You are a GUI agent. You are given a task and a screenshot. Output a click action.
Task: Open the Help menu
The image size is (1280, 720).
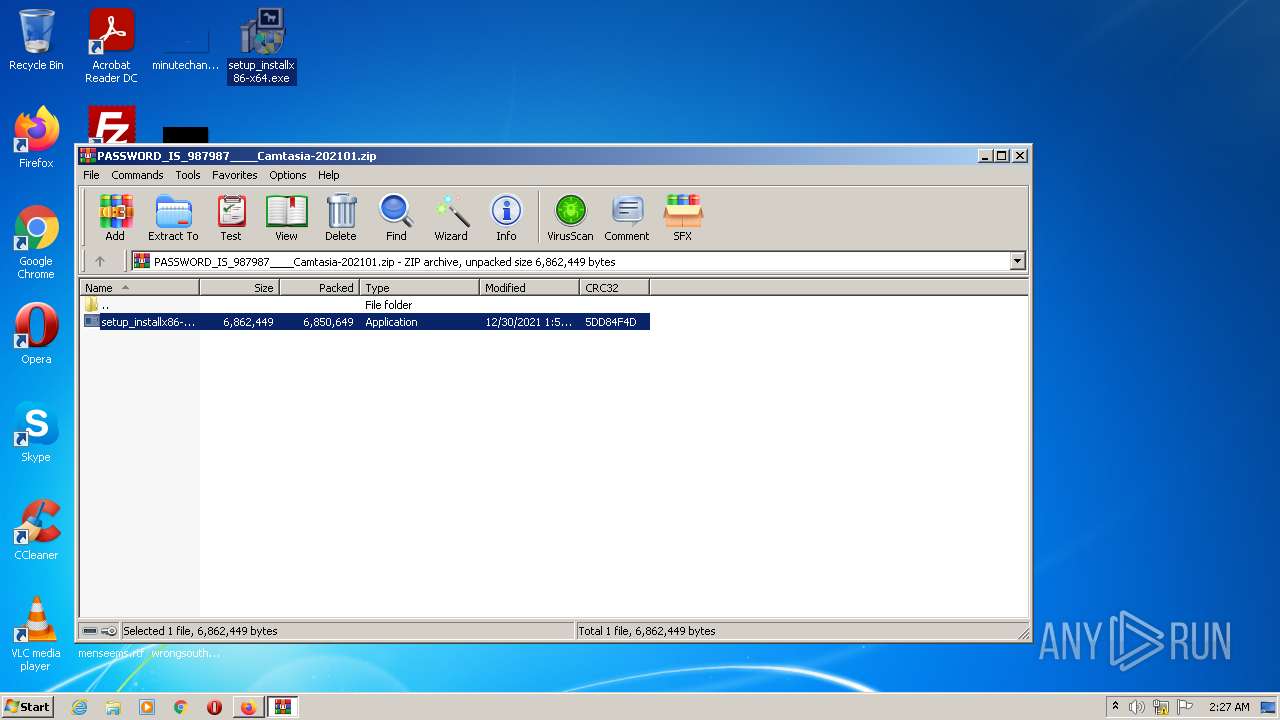[329, 175]
